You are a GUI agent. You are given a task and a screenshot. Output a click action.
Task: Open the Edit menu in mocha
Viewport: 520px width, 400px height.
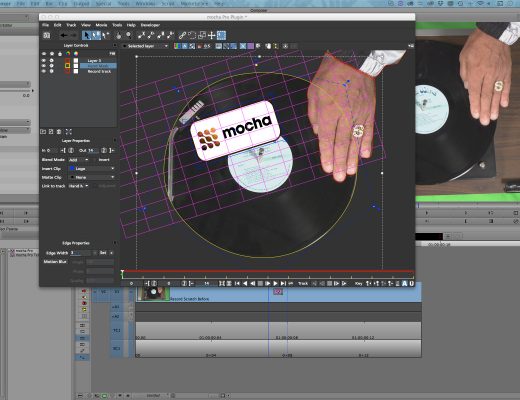point(58,25)
